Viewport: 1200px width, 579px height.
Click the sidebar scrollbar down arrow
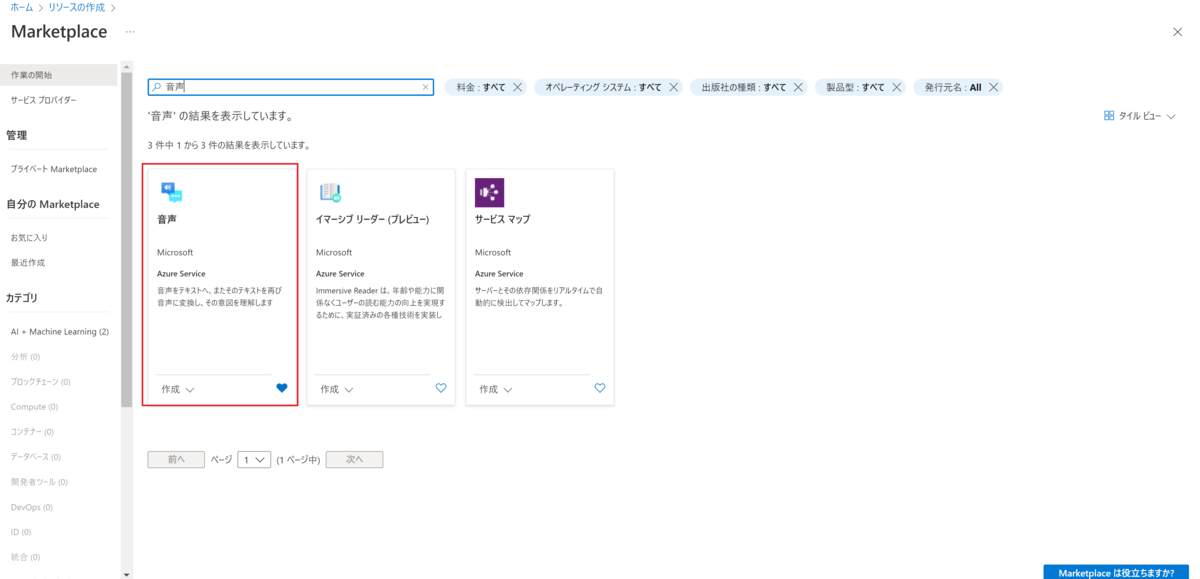tap(126, 574)
